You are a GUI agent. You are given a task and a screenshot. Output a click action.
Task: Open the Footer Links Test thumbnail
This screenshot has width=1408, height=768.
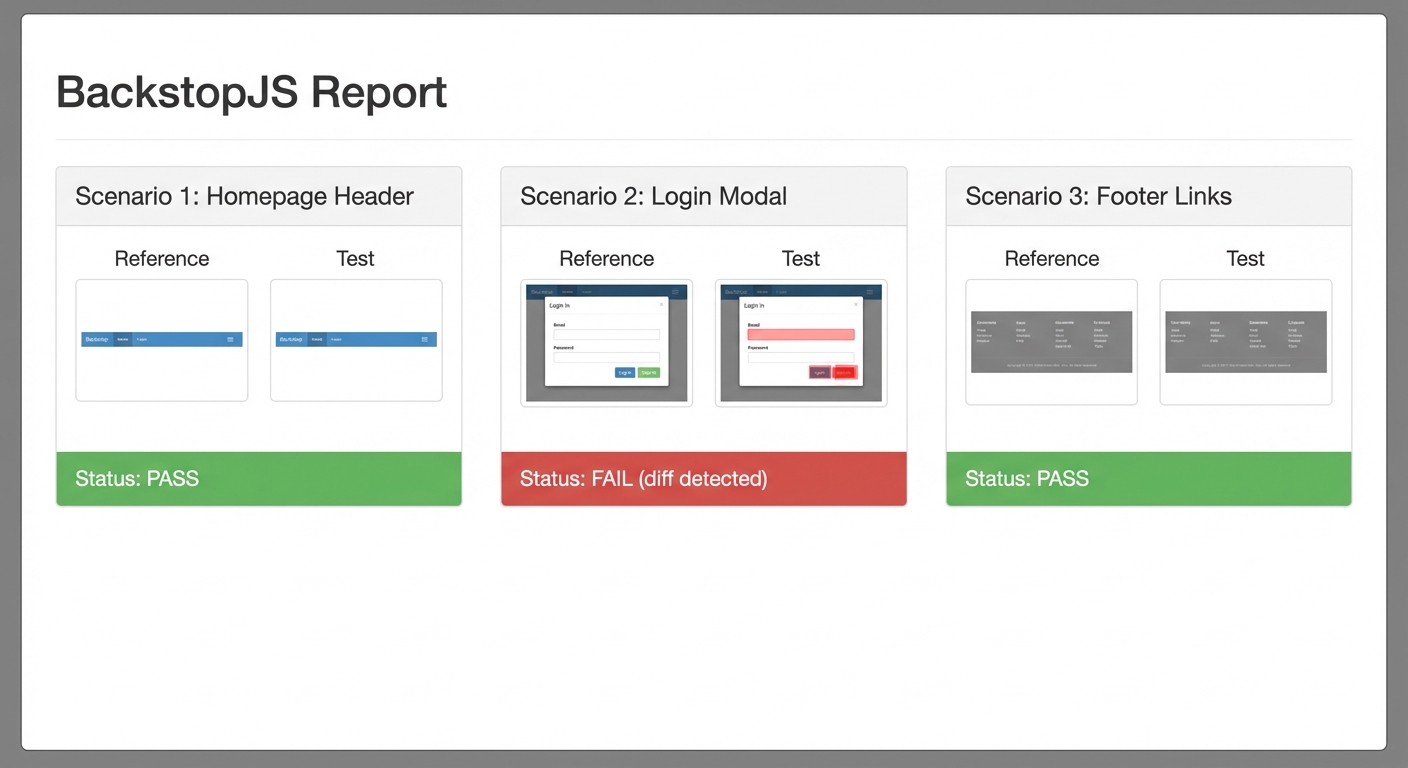(1245, 340)
